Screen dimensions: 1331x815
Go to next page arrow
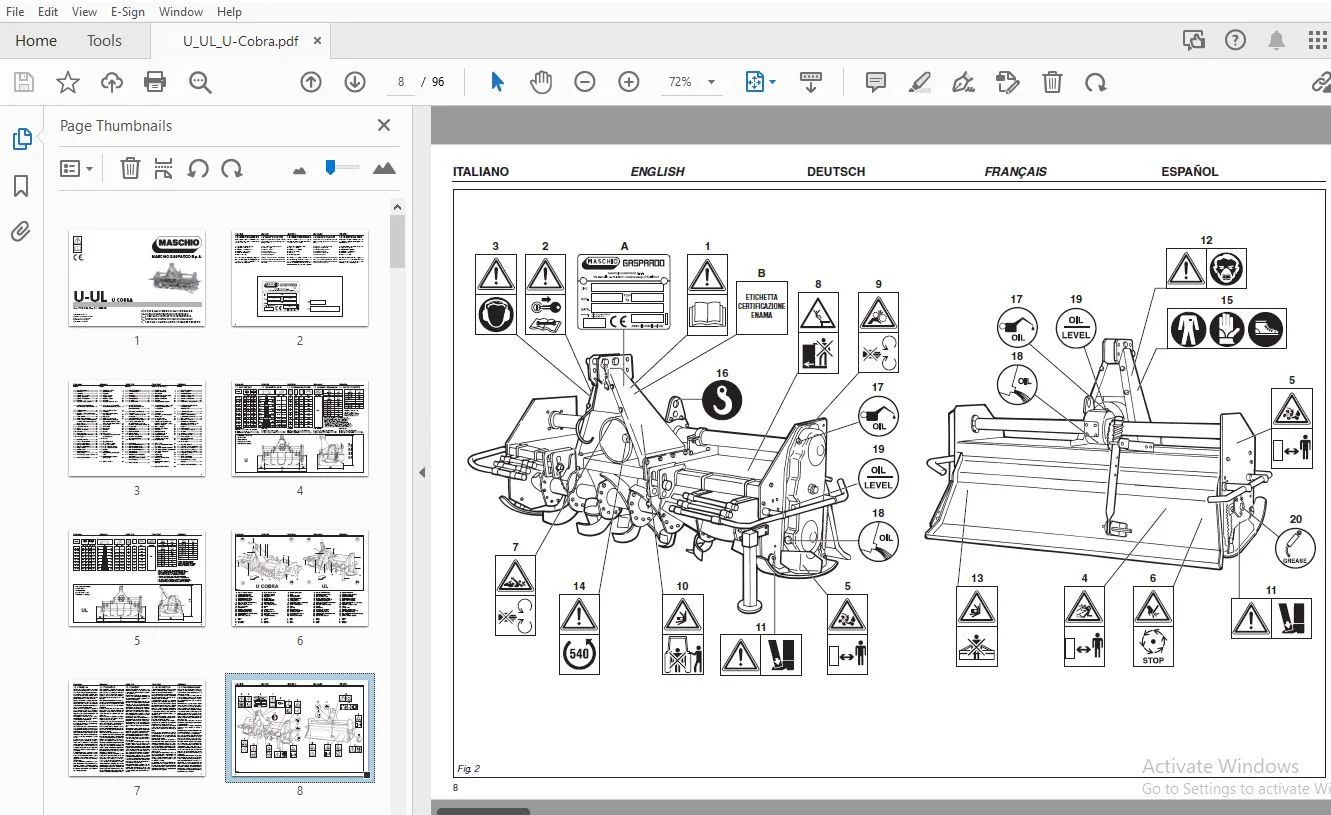[355, 82]
